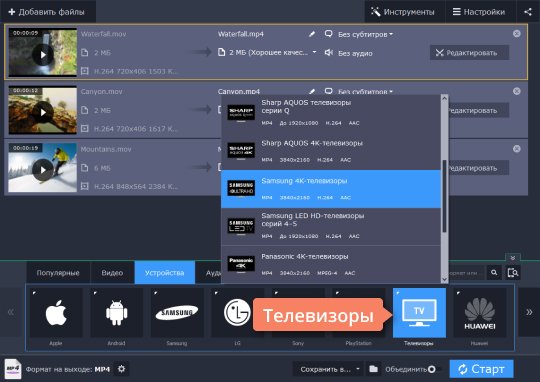Click the detect device icon
This screenshot has width=540, height=382.
click(x=513, y=272)
